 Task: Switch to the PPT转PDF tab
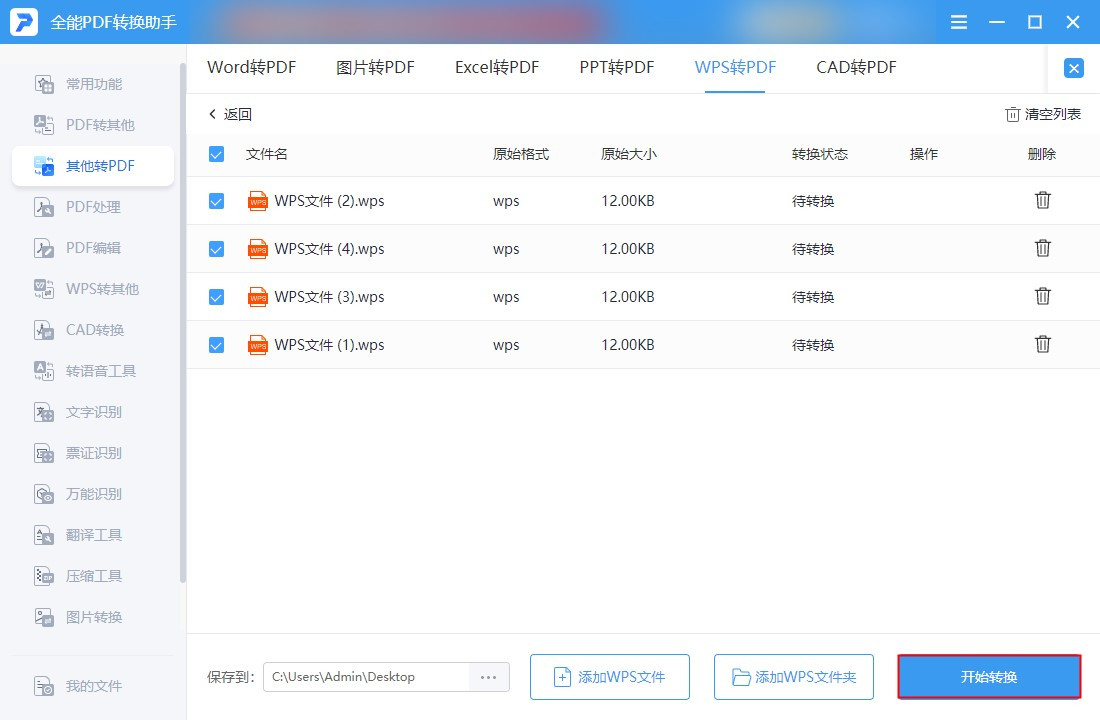(x=617, y=67)
